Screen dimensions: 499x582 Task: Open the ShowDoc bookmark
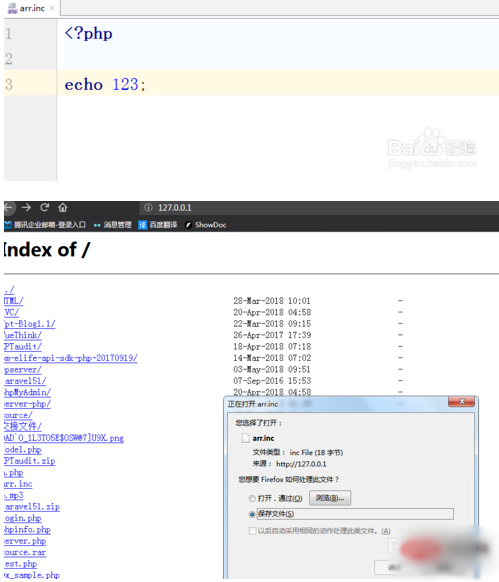coord(206,225)
